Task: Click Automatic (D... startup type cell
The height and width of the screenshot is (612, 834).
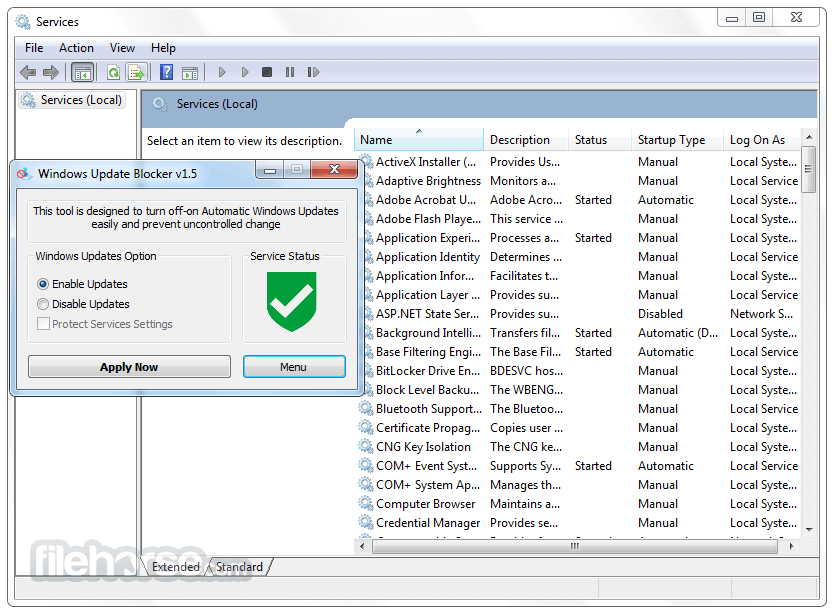Action: coord(678,333)
